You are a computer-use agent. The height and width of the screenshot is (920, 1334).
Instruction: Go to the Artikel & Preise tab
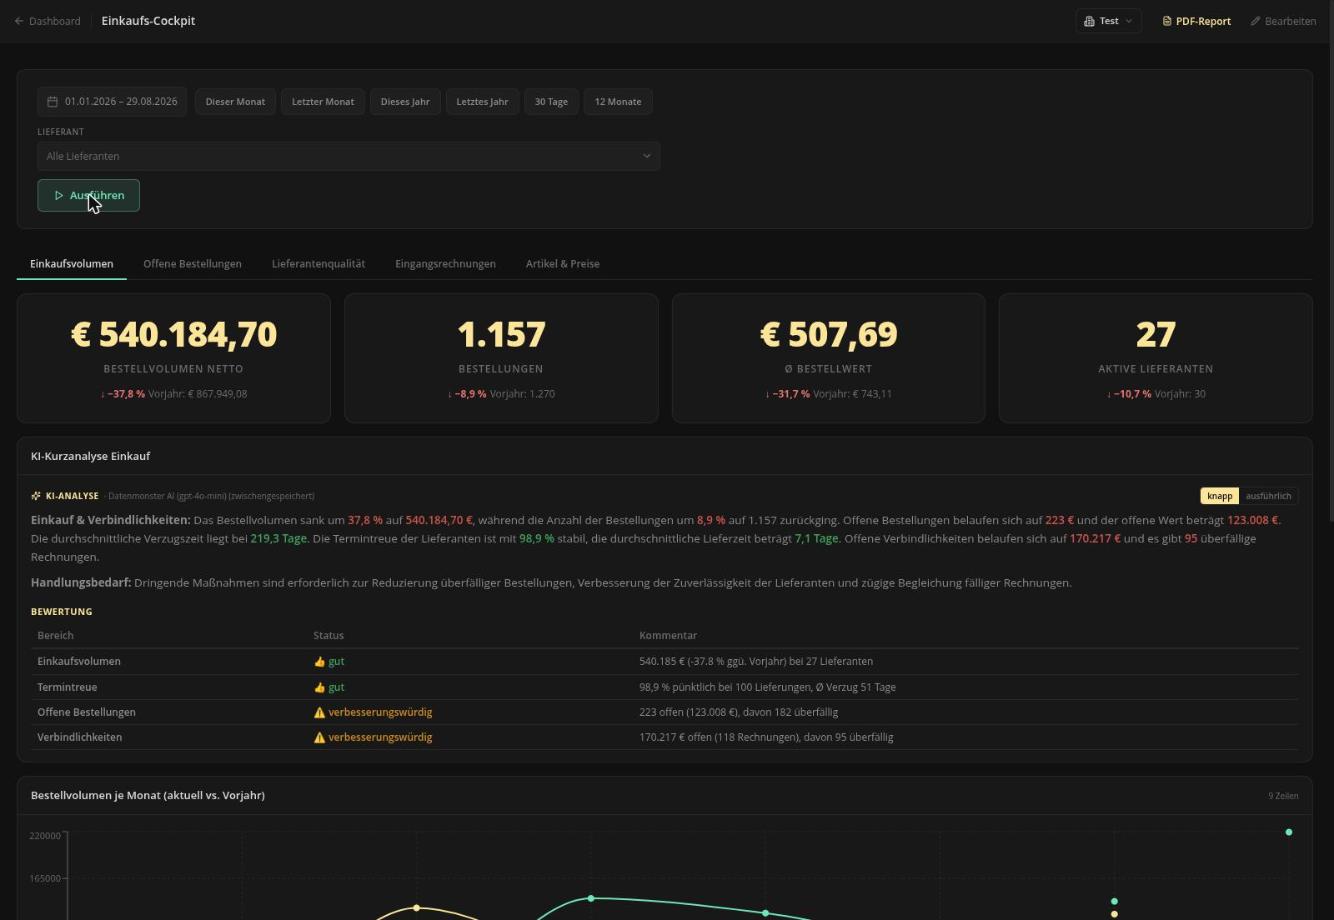tap(563, 264)
